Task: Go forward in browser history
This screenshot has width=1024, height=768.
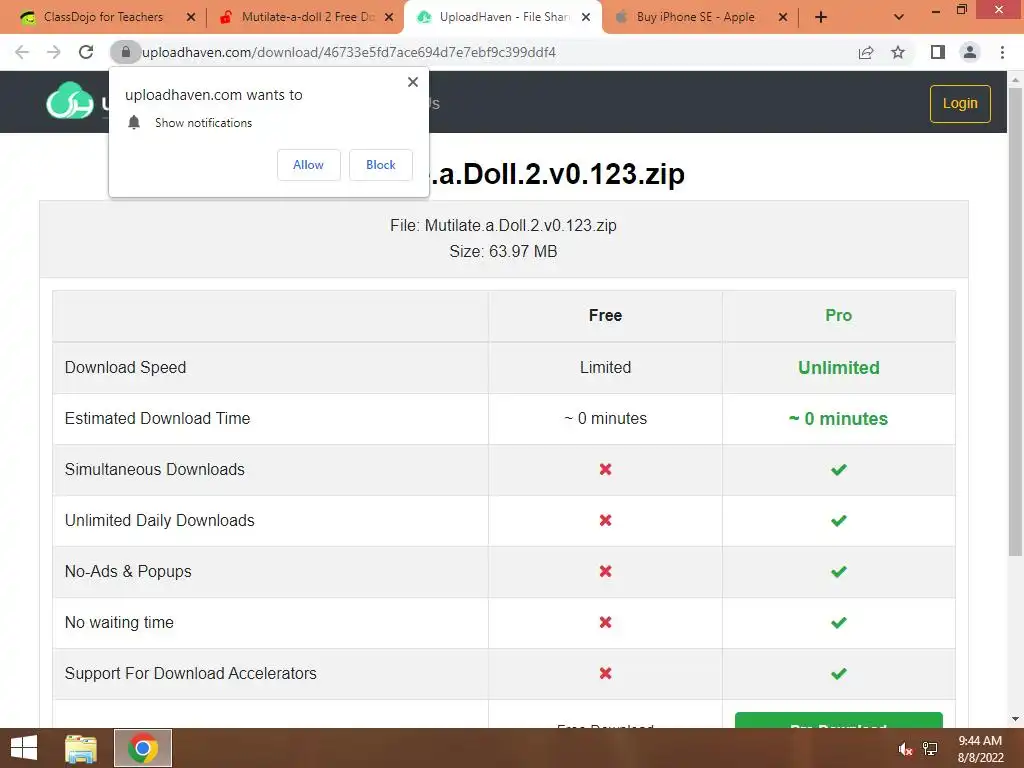Action: 54,52
